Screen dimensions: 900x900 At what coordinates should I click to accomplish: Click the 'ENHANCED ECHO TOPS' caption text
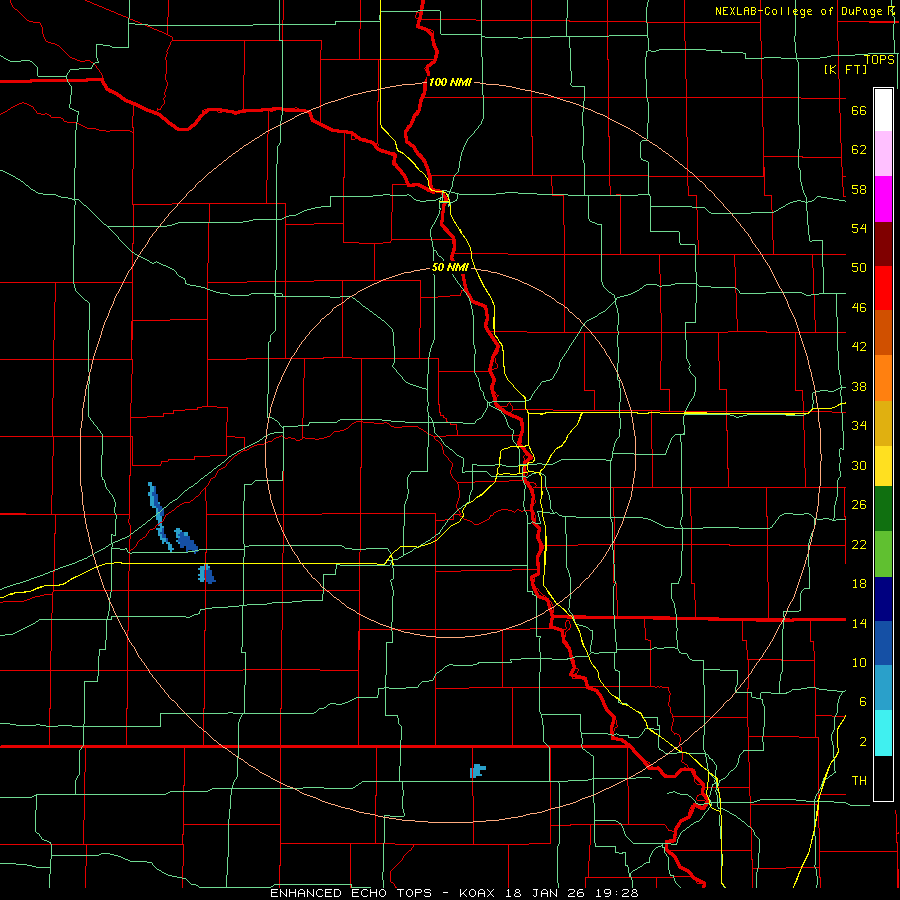click(351, 893)
